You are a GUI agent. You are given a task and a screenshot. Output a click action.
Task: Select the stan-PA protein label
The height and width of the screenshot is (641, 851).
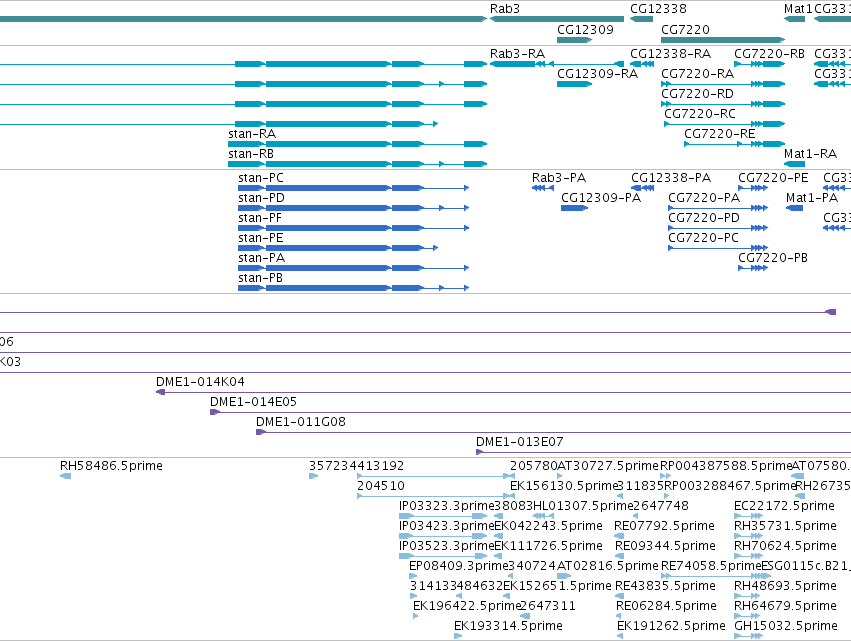(x=262, y=258)
